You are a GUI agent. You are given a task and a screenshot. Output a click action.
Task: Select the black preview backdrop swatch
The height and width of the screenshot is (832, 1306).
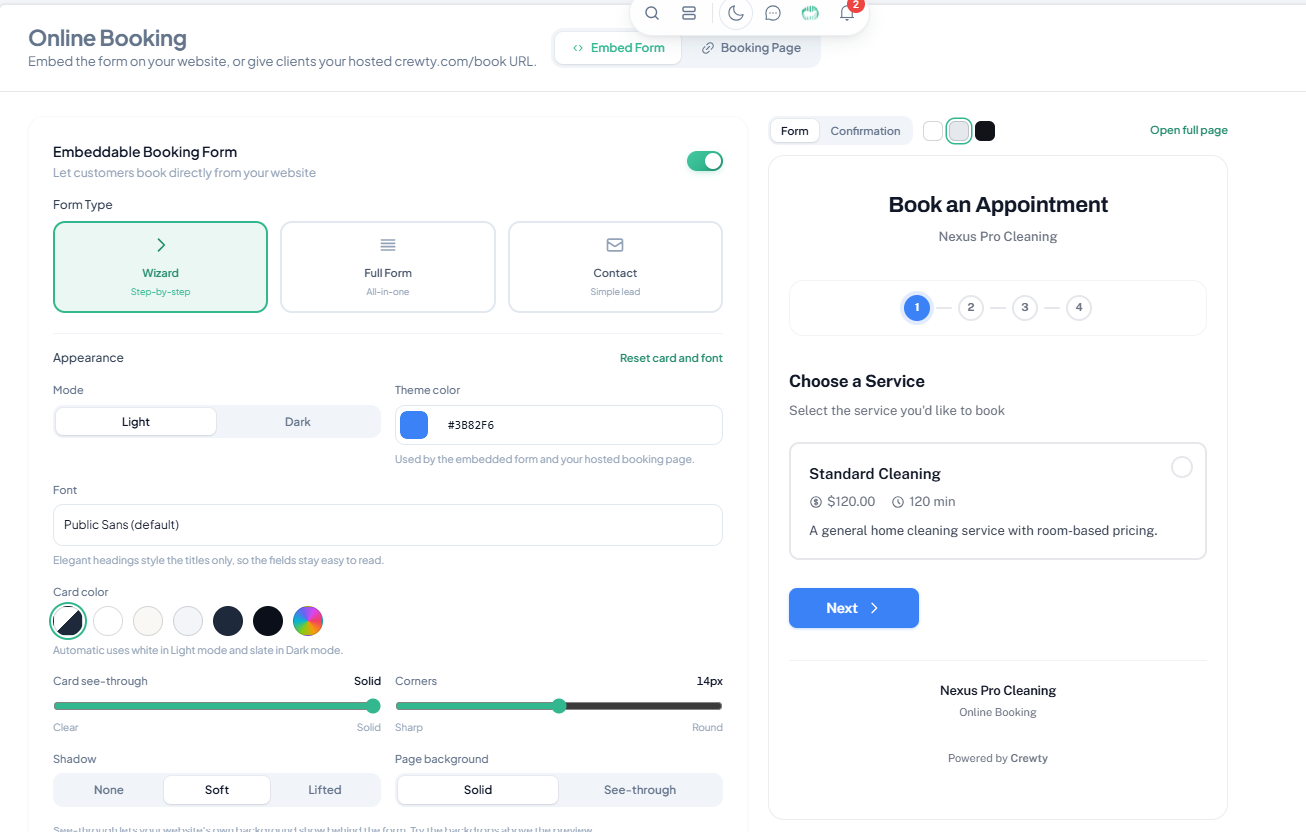click(x=985, y=131)
